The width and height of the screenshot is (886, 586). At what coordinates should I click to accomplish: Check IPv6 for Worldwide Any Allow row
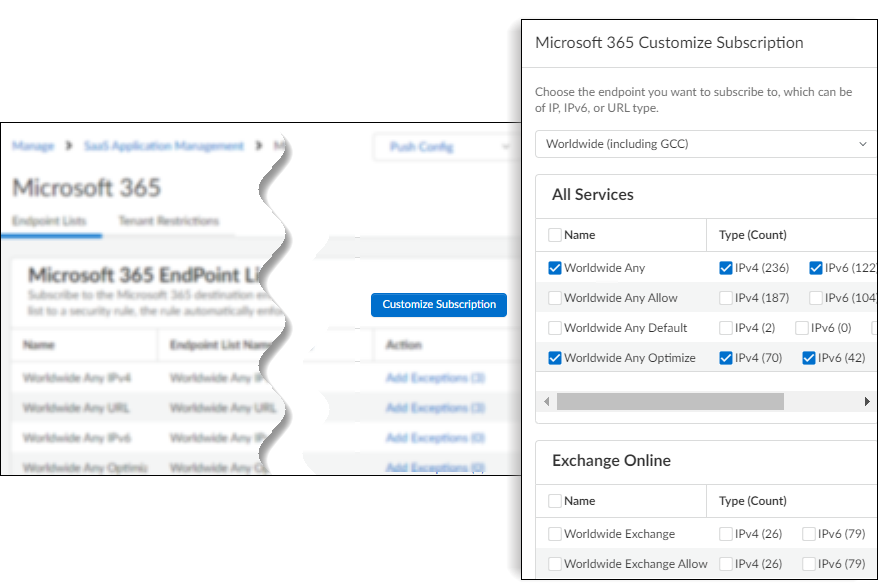[815, 298]
